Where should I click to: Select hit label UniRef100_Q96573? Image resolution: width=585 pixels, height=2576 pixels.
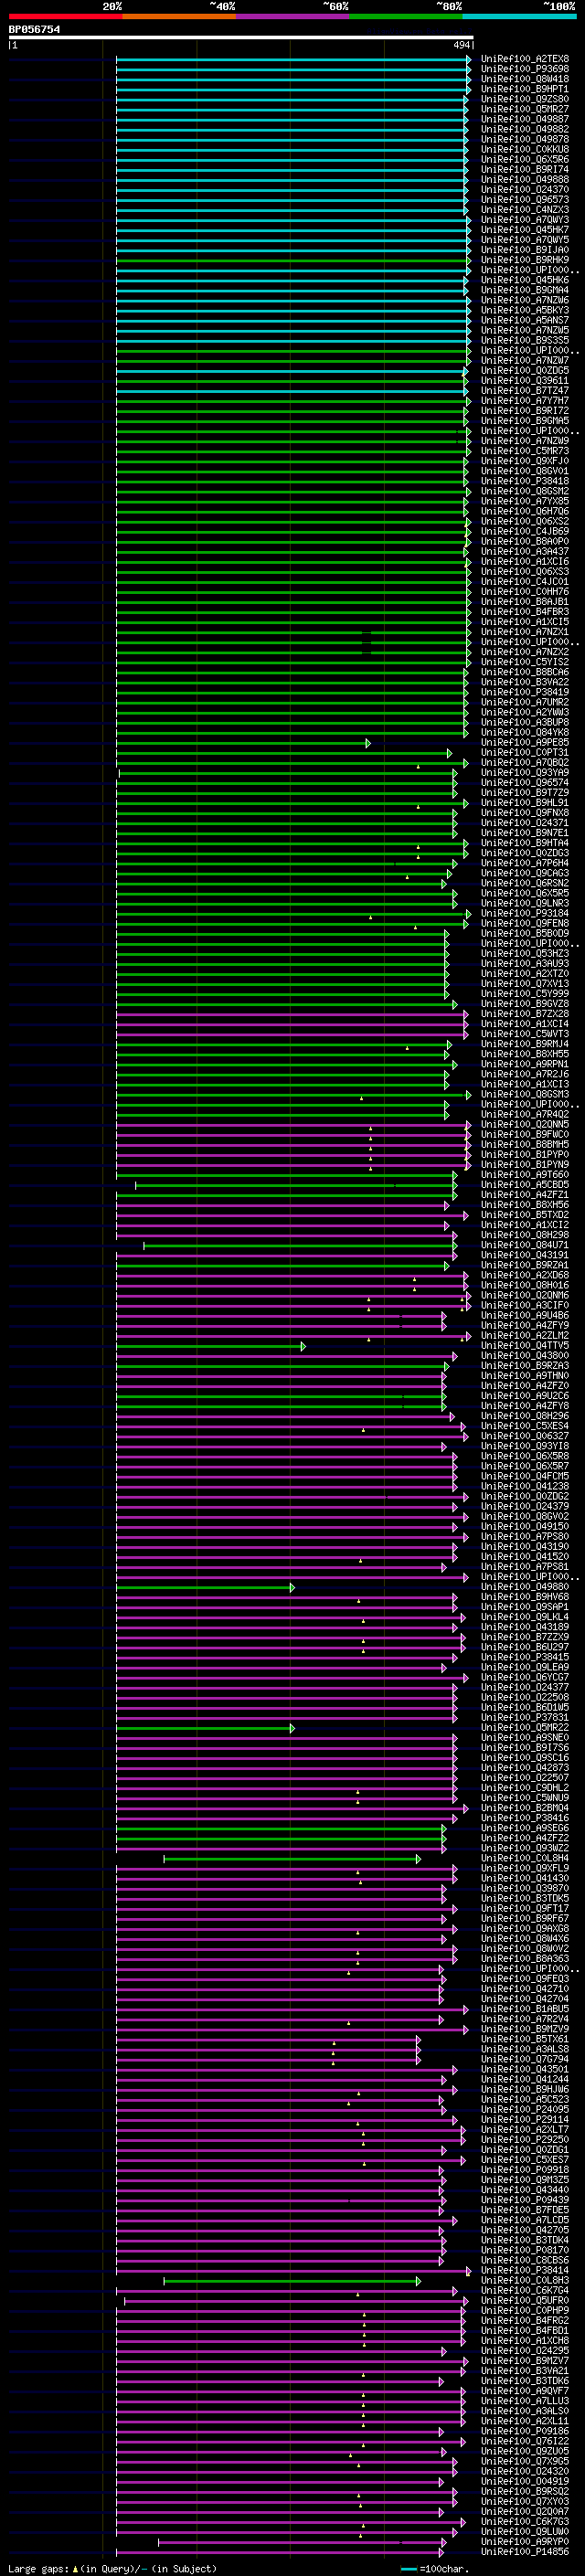[524, 200]
